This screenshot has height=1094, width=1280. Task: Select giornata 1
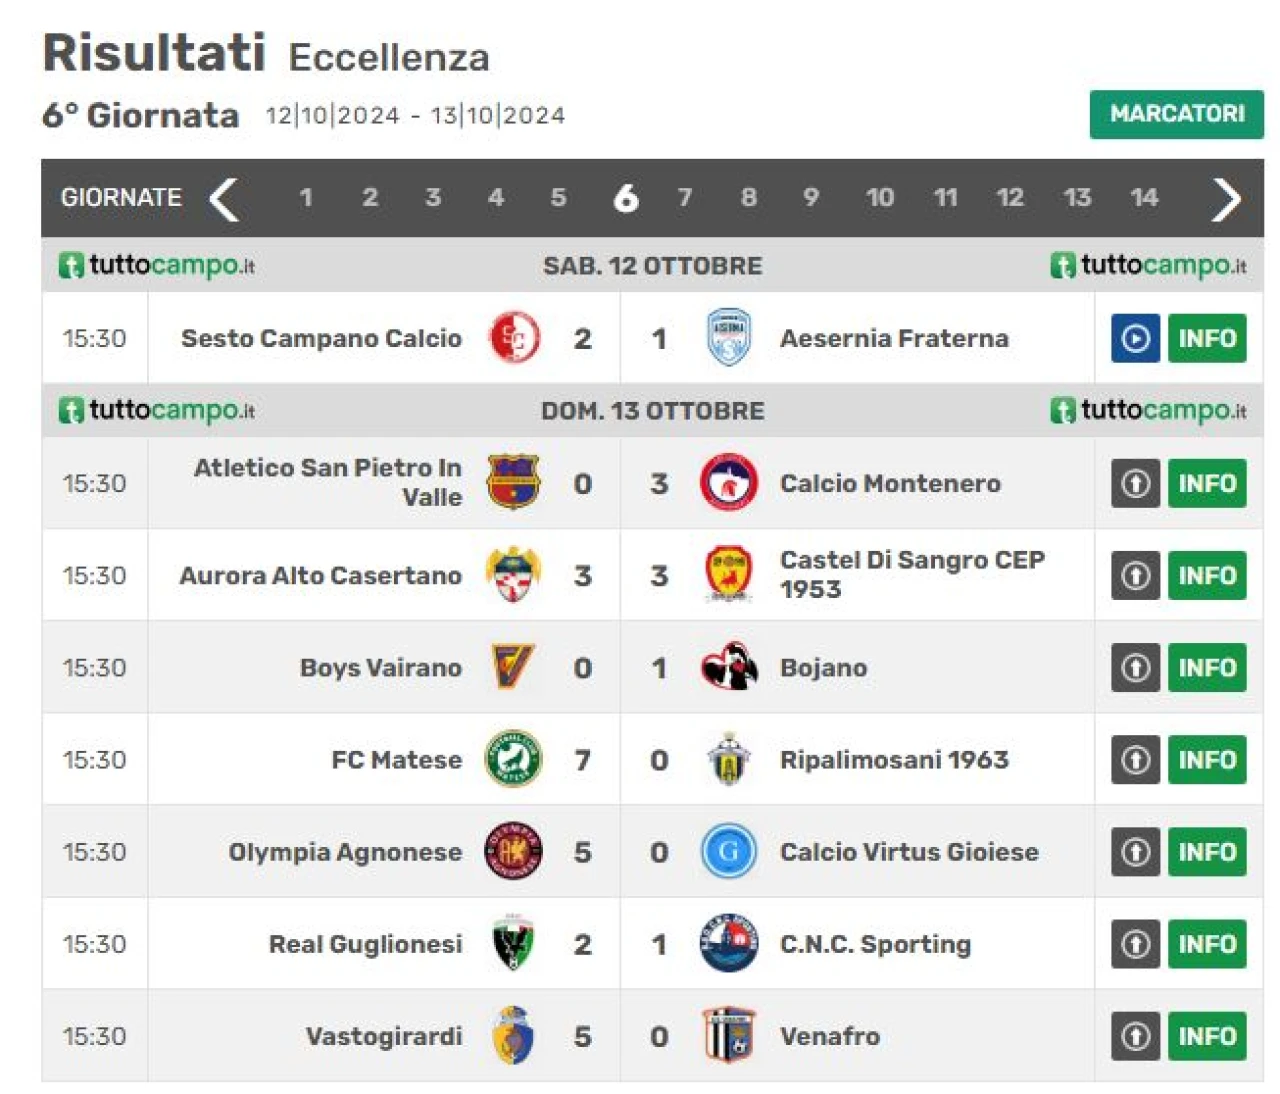tap(306, 197)
